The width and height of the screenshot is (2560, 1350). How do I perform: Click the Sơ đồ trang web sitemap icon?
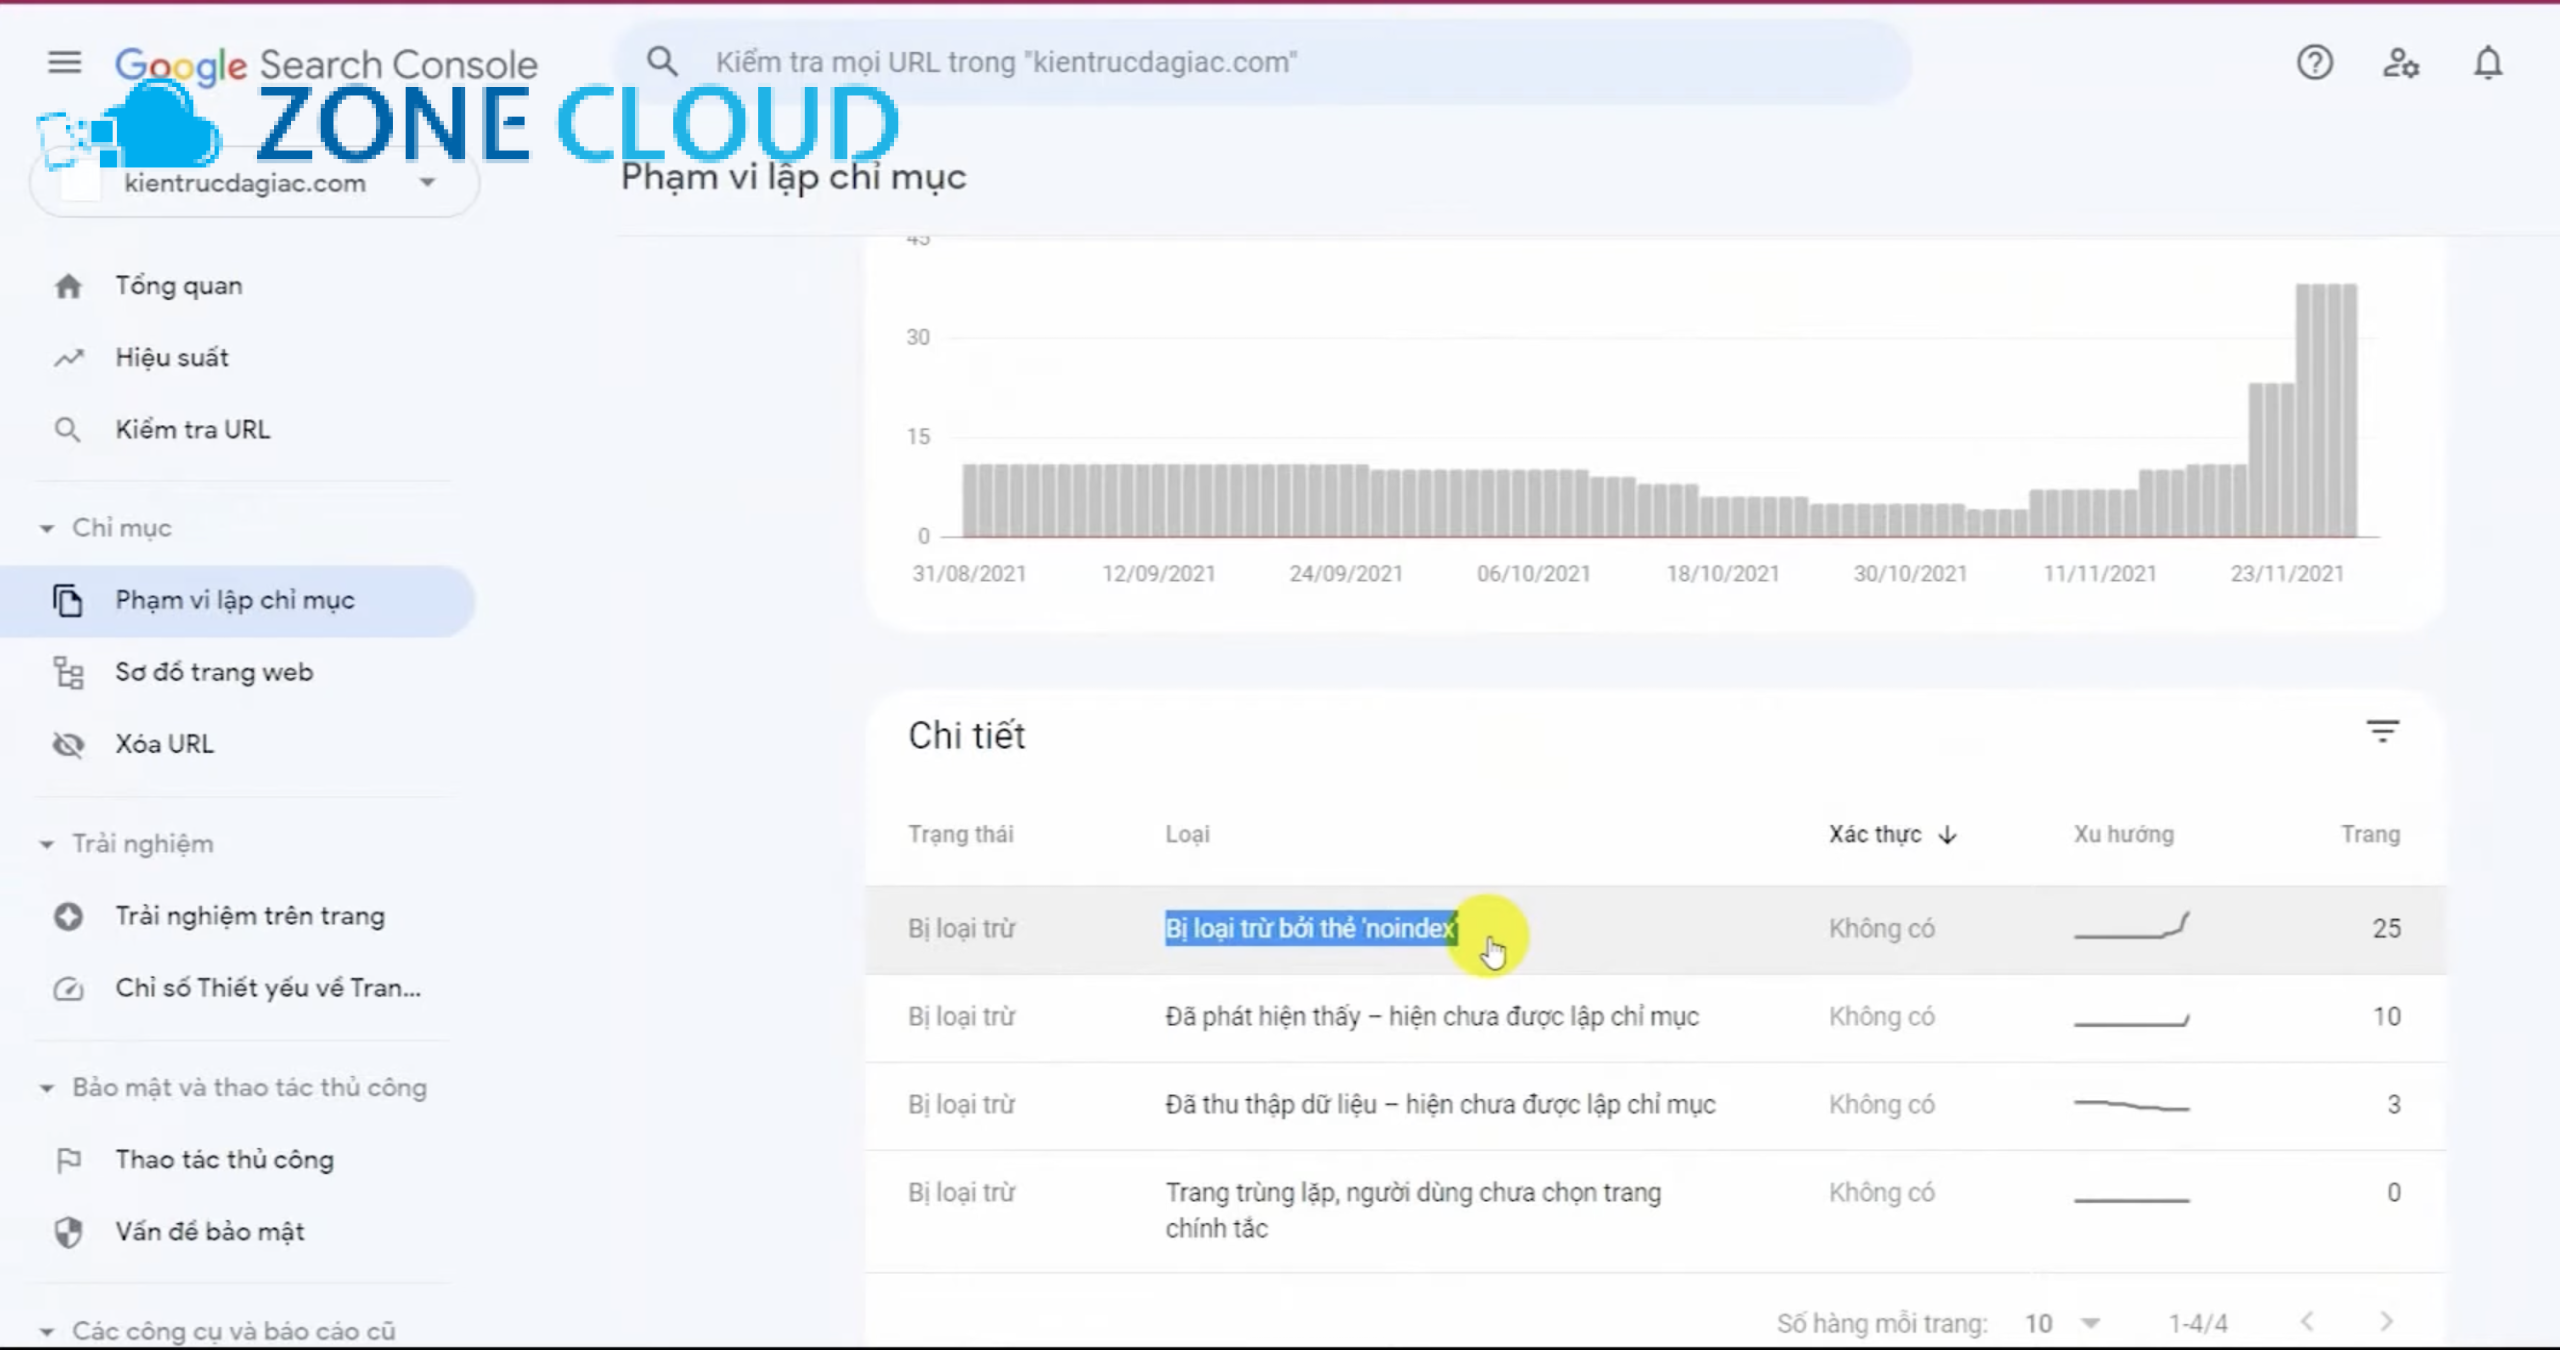pos(68,672)
